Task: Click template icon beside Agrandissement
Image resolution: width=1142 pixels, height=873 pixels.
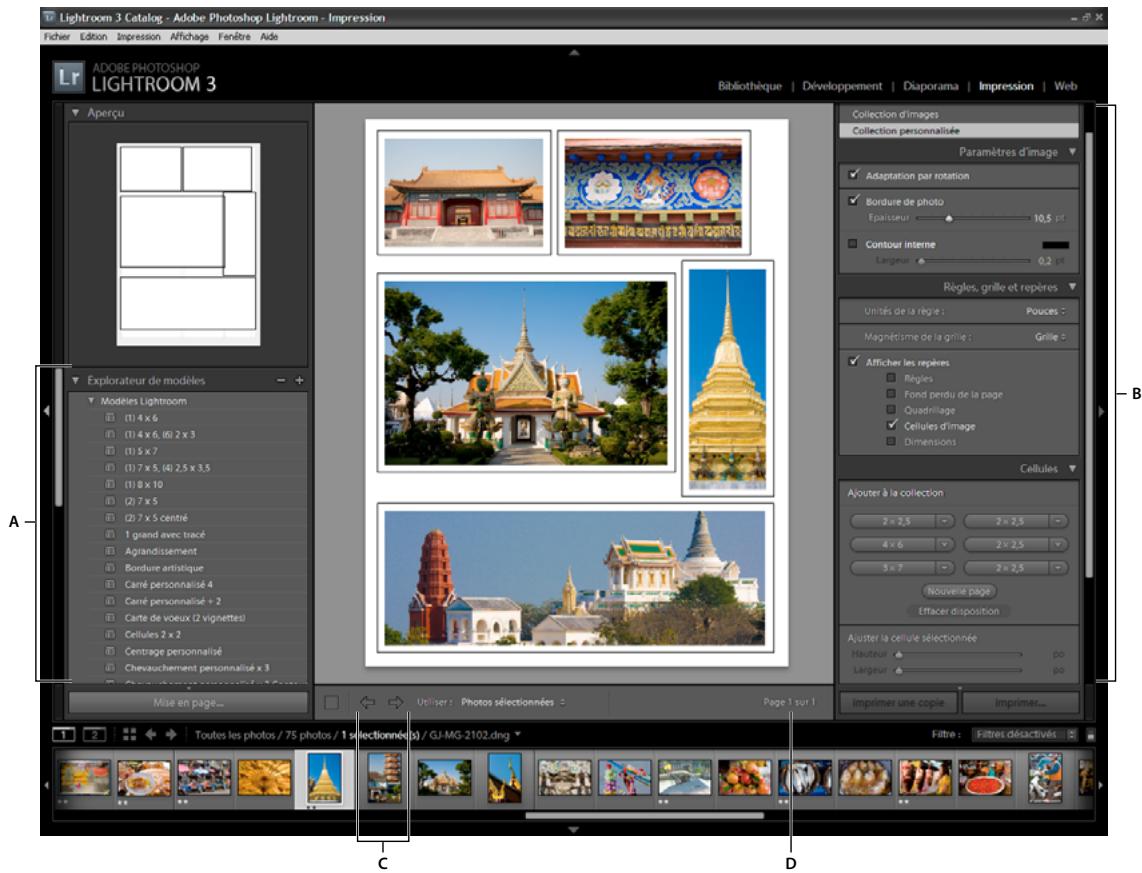Action: (x=110, y=551)
